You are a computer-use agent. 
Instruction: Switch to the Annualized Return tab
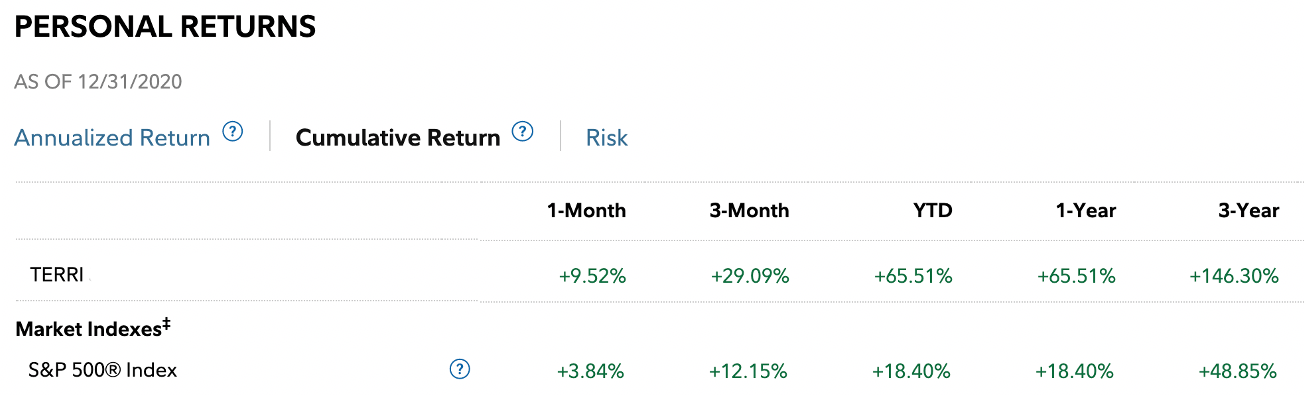(x=112, y=138)
